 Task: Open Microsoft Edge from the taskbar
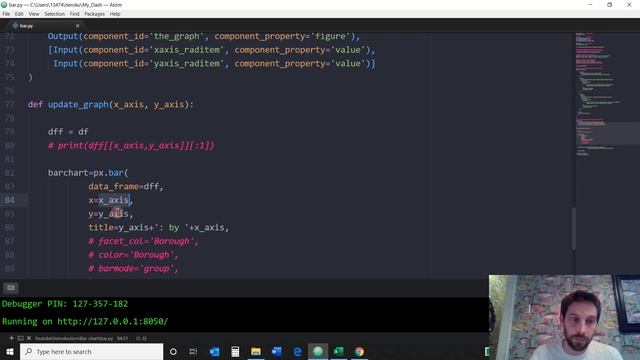[x=298, y=351]
